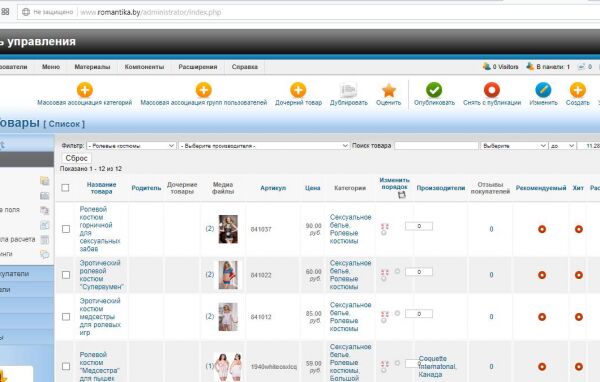600x382 pixels.
Task: Toggle Хит status for article 841037
Action: point(579,229)
